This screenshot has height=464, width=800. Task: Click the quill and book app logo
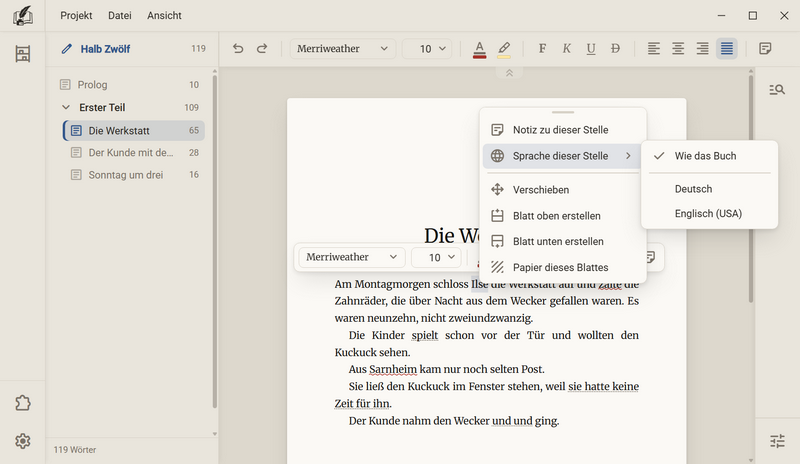point(22,15)
